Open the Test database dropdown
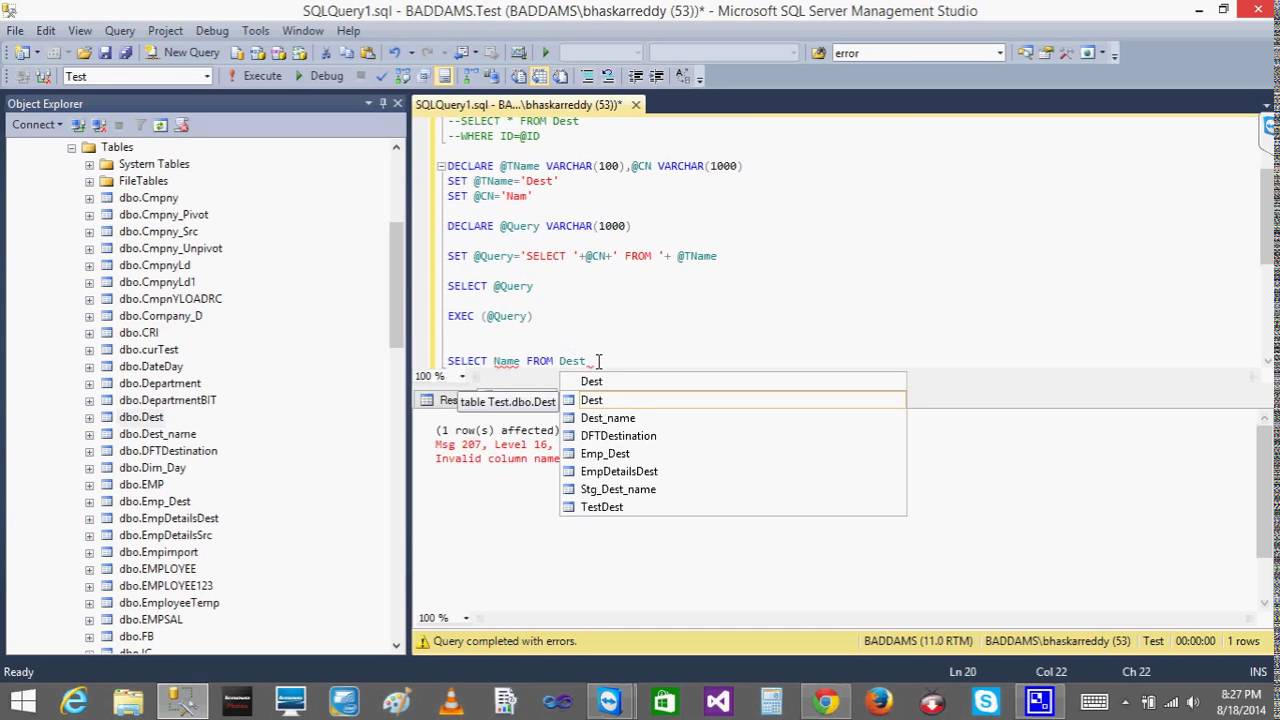Image resolution: width=1280 pixels, height=720 pixels. pos(207,76)
